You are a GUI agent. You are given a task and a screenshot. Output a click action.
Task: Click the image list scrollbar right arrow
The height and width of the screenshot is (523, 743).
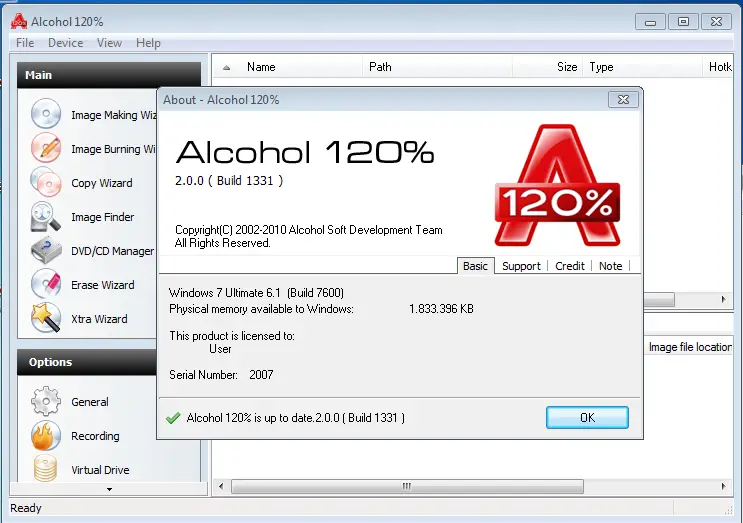724,299
